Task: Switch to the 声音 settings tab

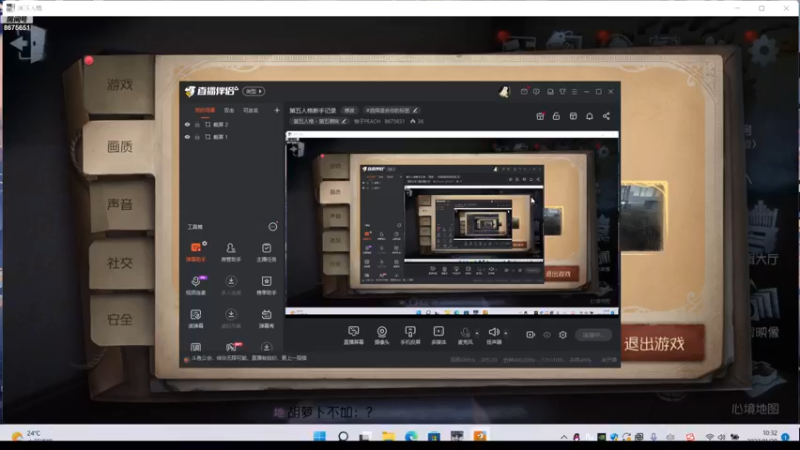Action: click(119, 204)
